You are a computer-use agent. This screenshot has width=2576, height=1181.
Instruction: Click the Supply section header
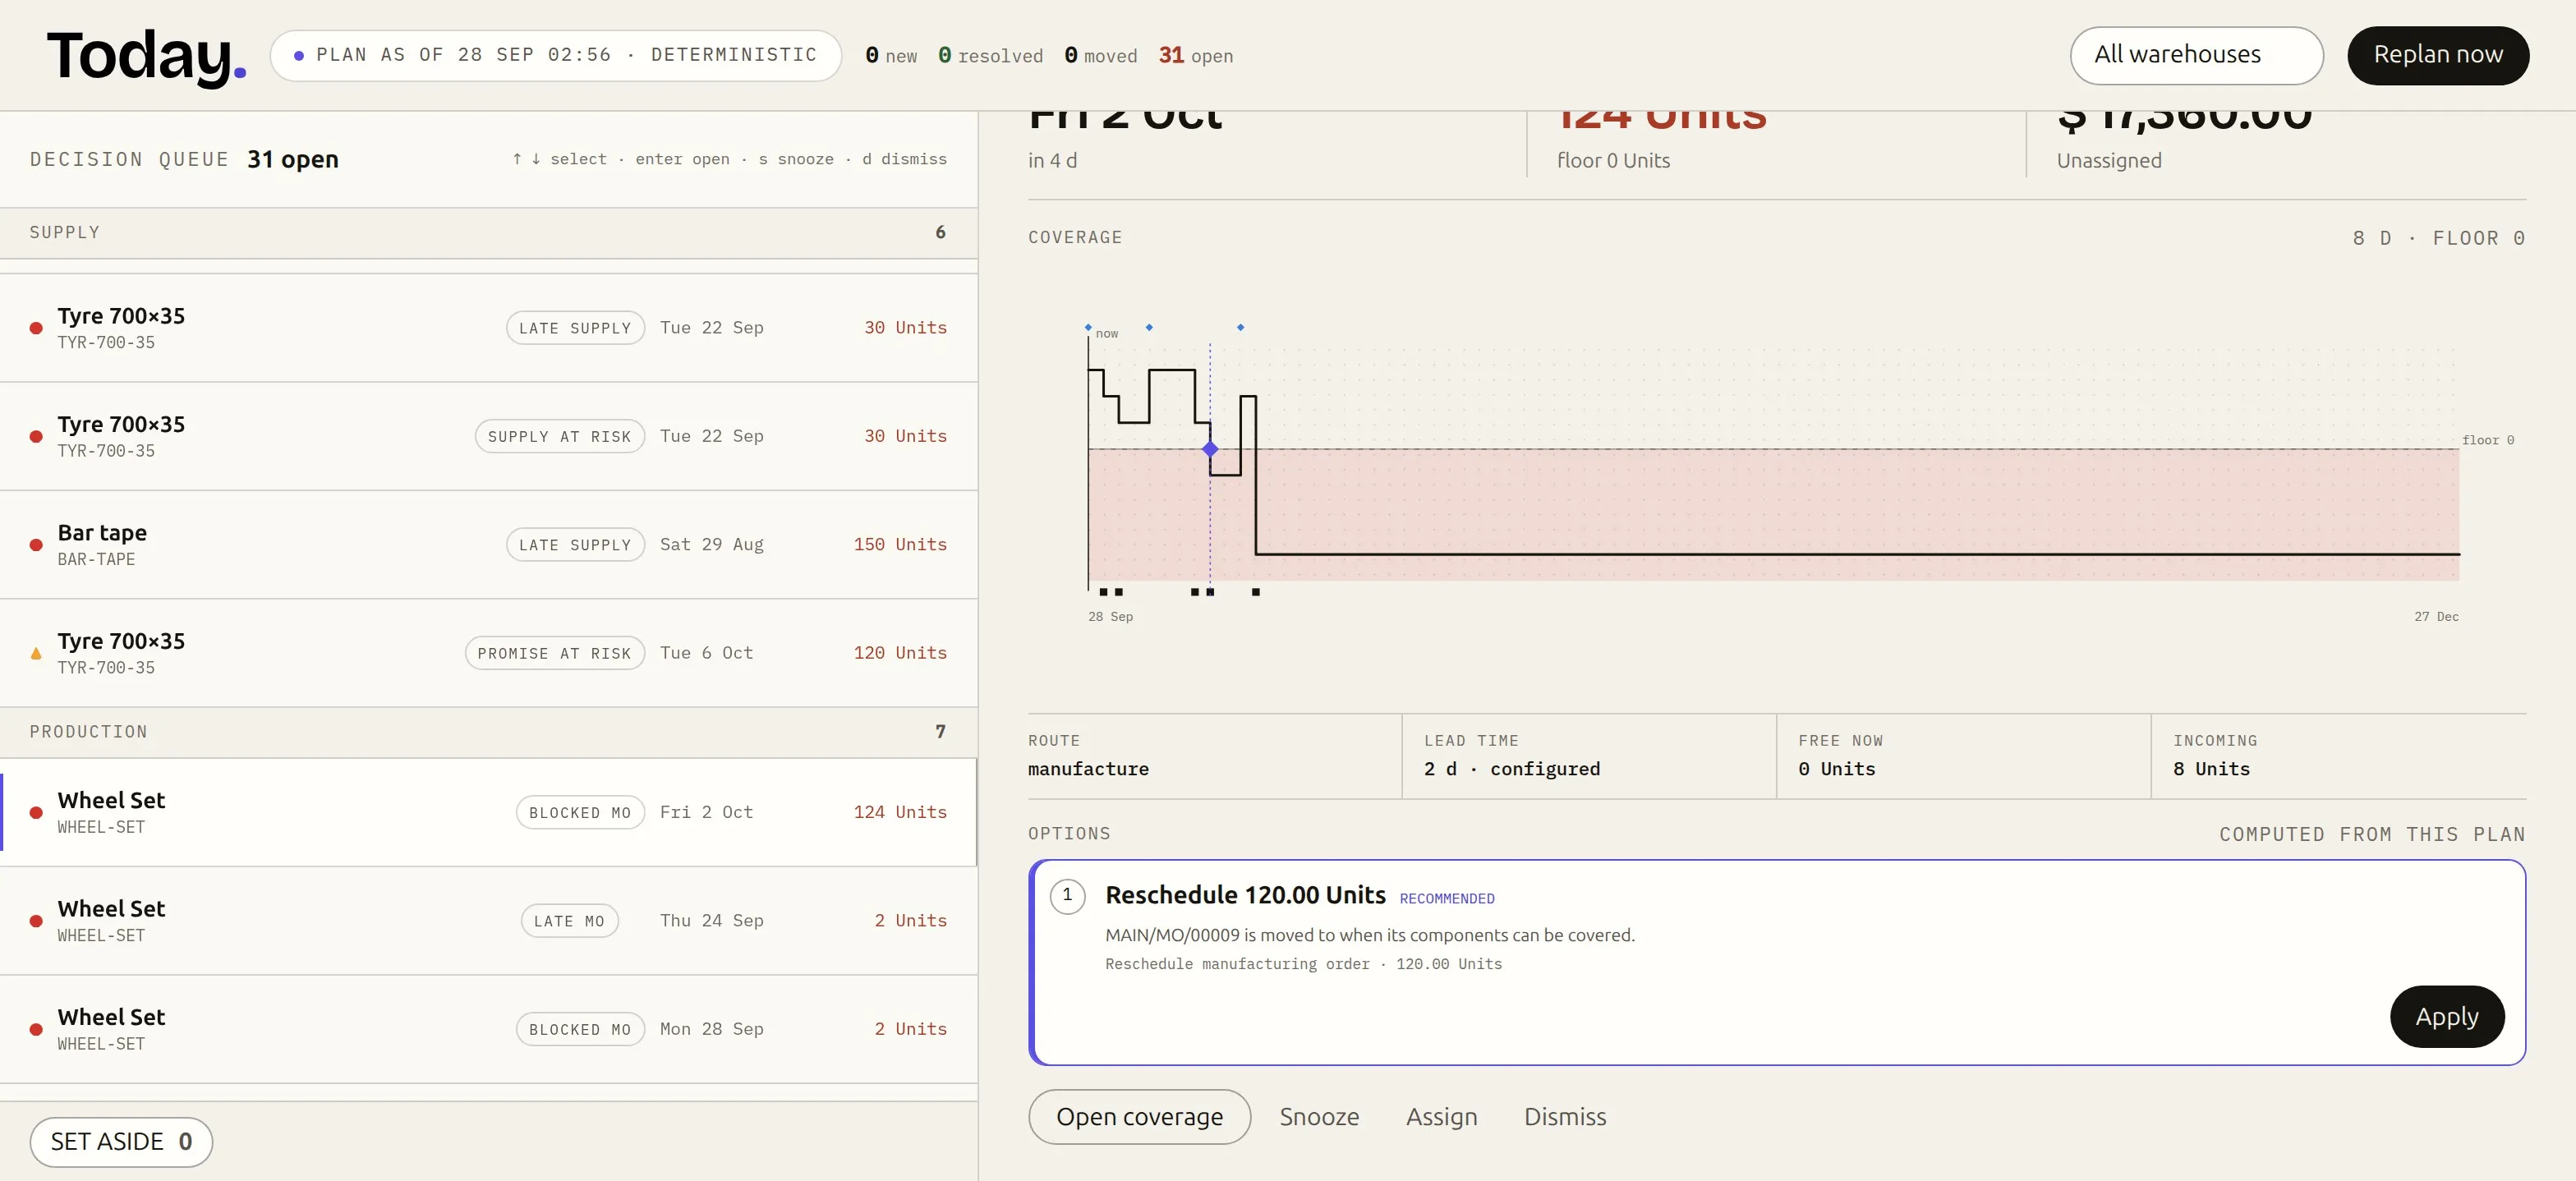pos(488,232)
